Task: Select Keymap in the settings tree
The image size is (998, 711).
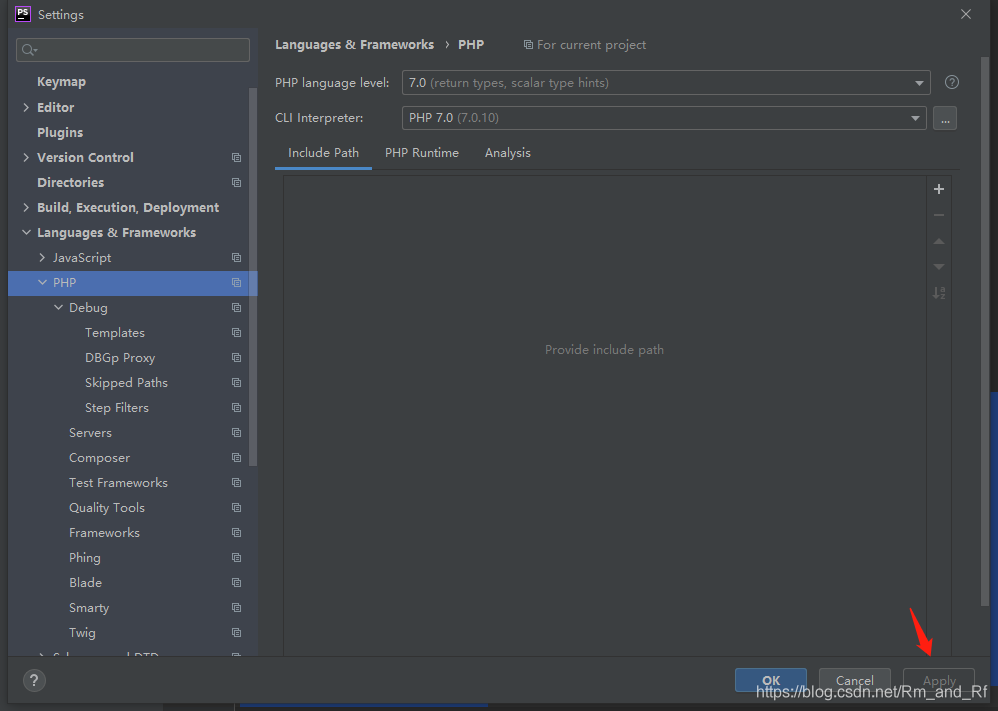Action: point(61,82)
